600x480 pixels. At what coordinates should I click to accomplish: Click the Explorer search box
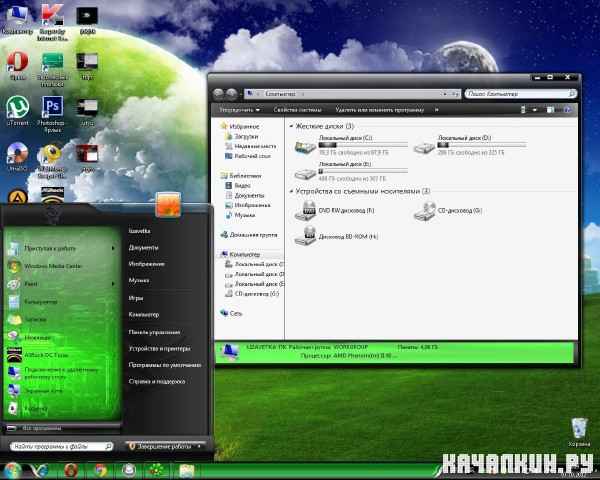[x=520, y=94]
